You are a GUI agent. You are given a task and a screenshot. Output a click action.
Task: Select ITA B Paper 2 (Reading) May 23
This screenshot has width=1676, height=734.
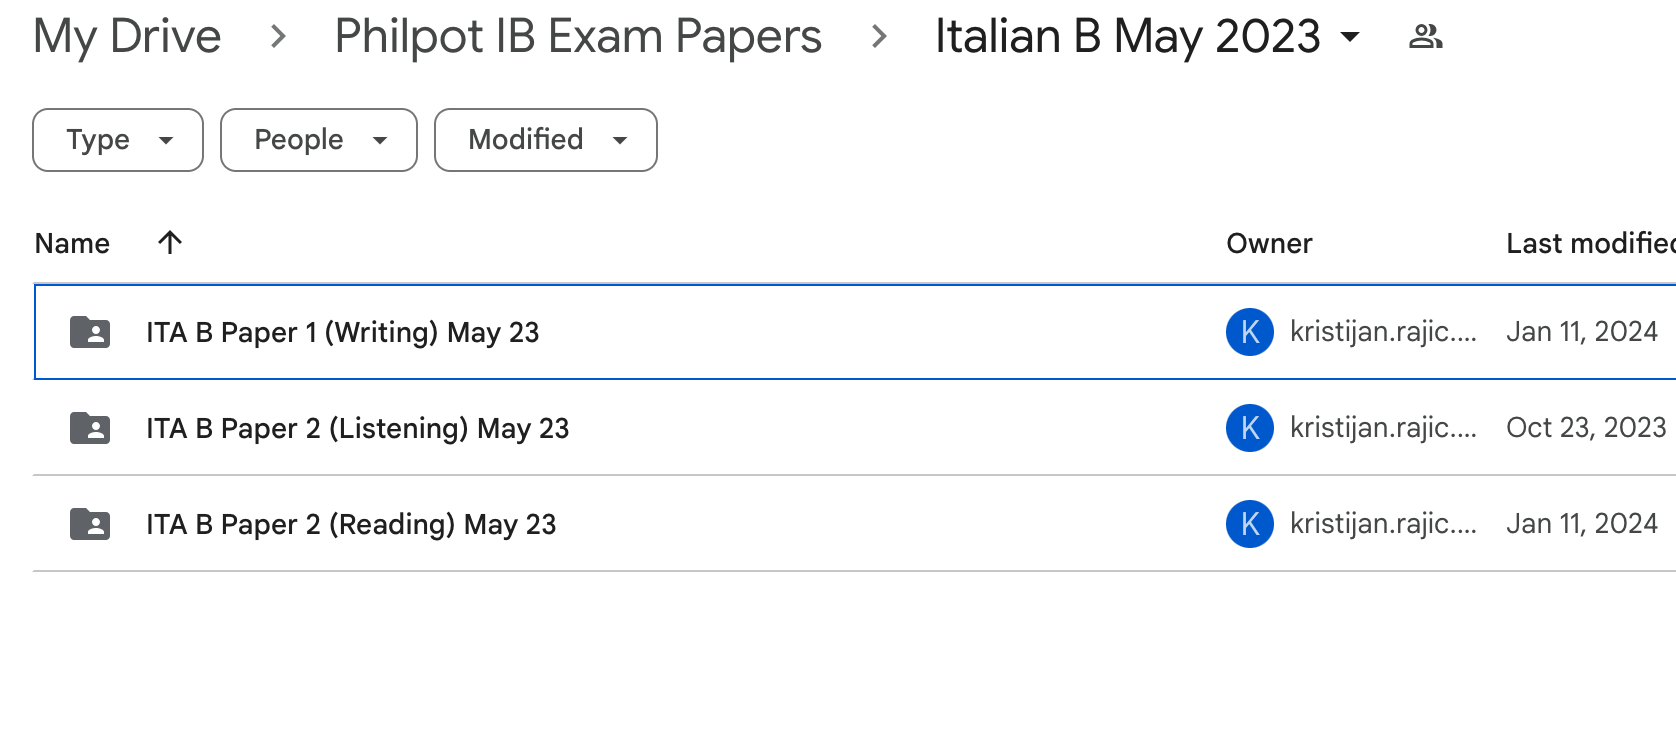tap(351, 524)
